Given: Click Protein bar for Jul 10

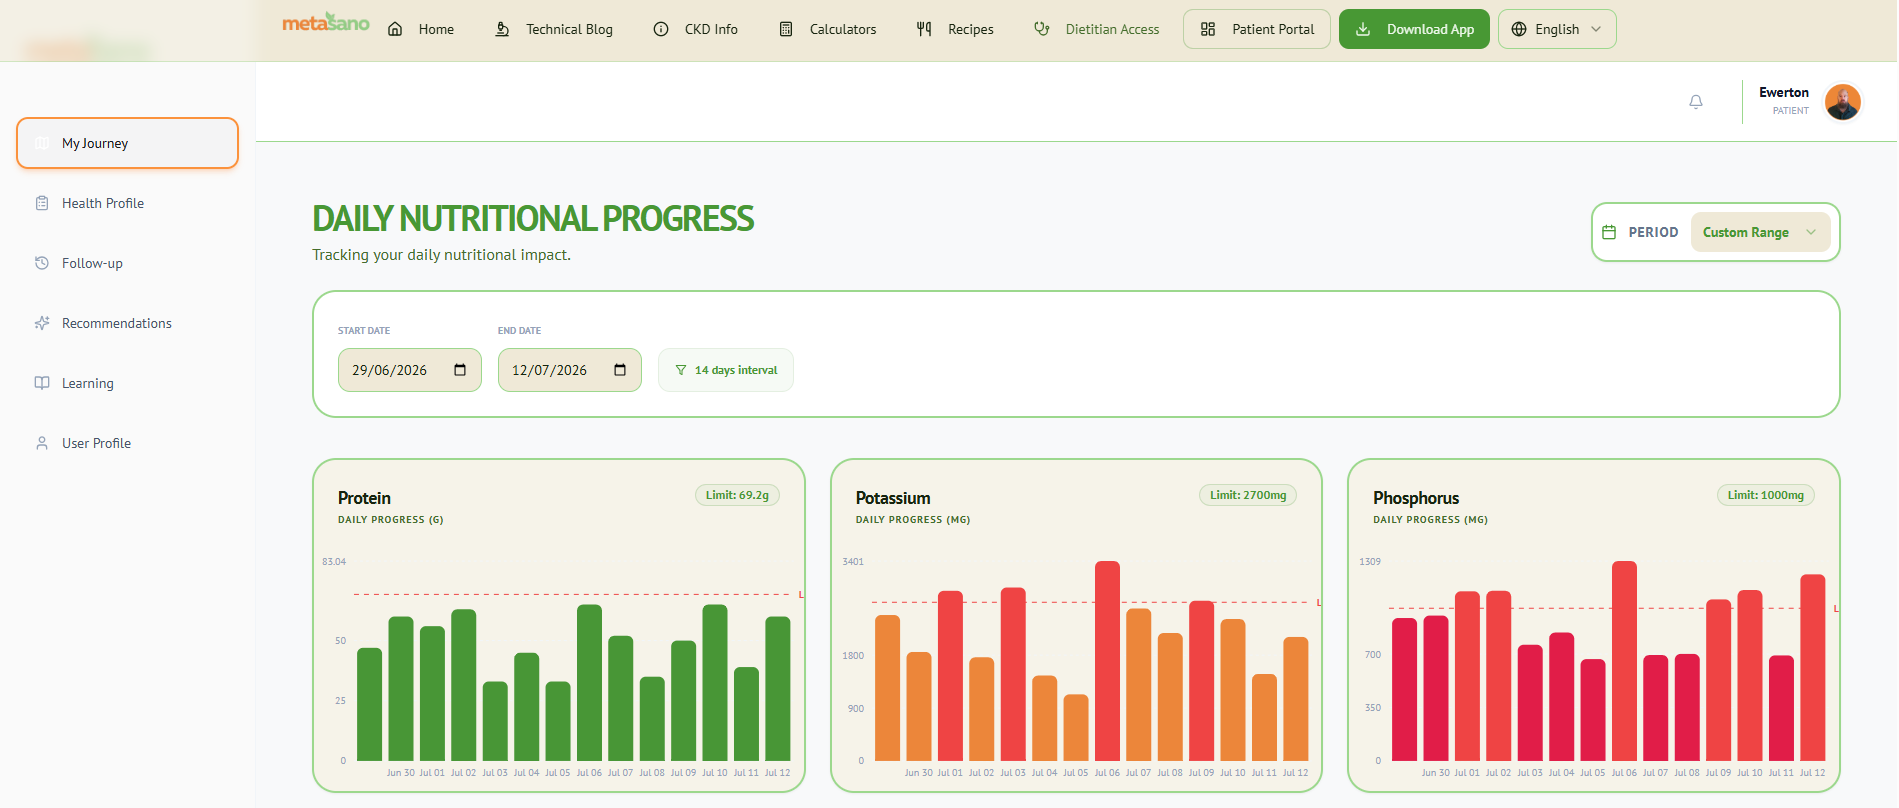Looking at the screenshot, I should [x=715, y=683].
